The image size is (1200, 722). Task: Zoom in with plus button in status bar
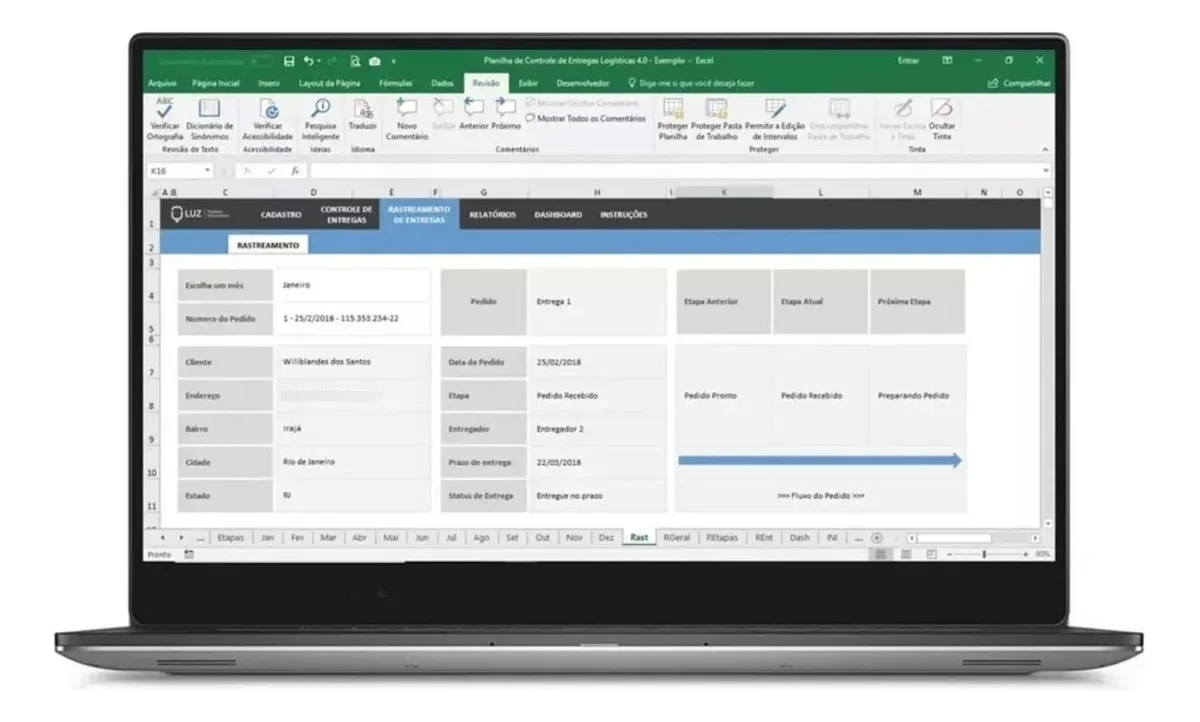coord(1025,554)
